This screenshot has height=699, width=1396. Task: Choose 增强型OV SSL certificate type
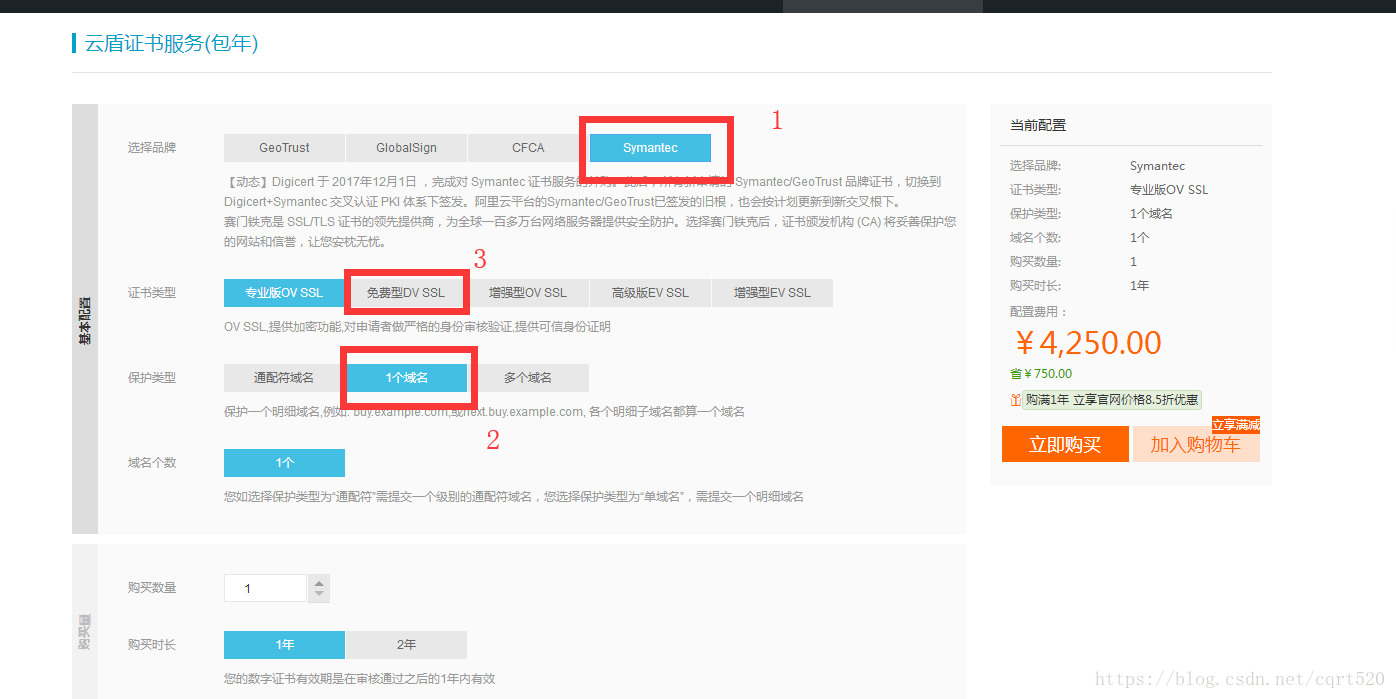[528, 293]
